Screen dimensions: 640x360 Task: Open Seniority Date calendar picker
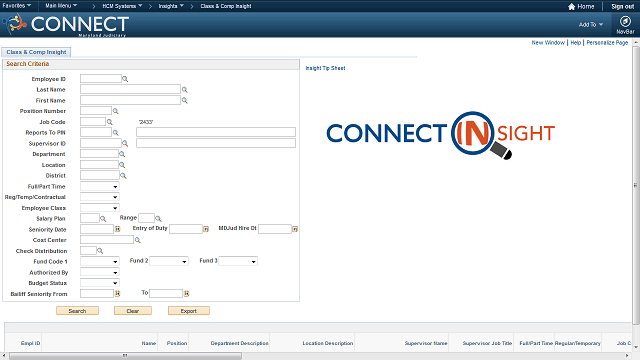[118, 229]
